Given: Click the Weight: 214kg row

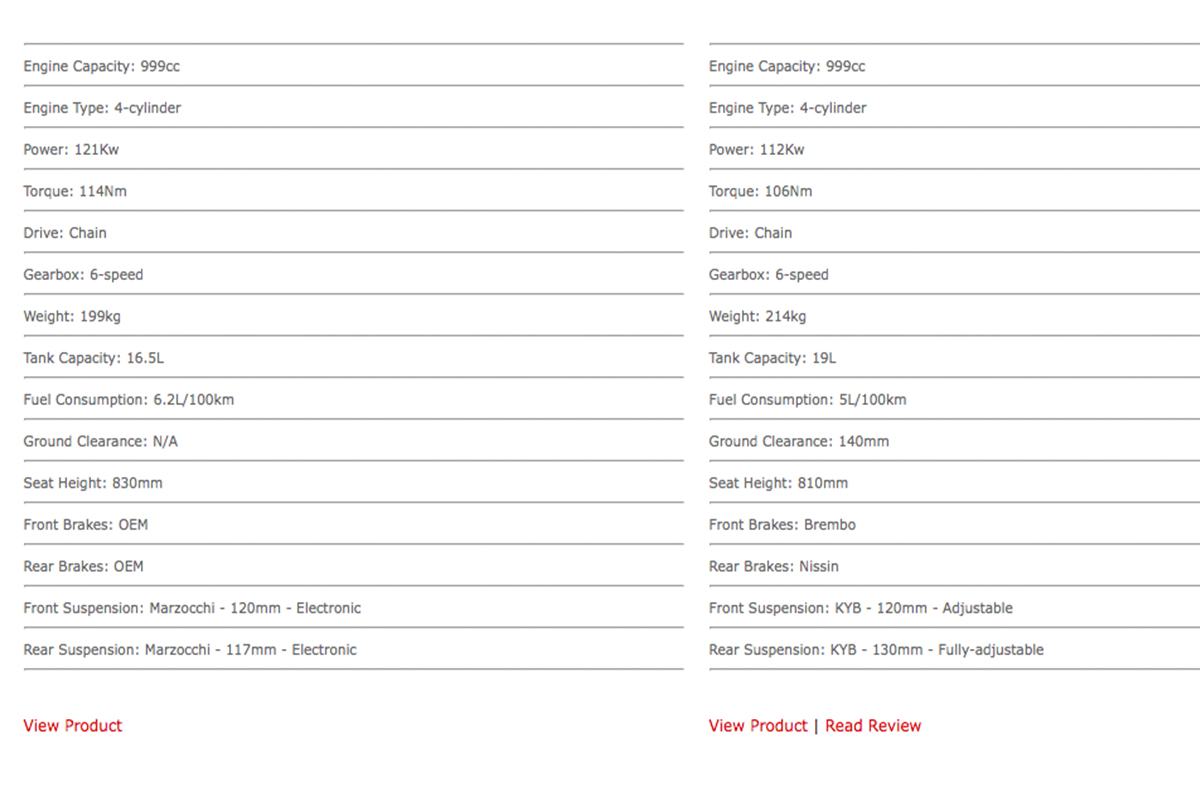Looking at the screenshot, I should (x=954, y=316).
